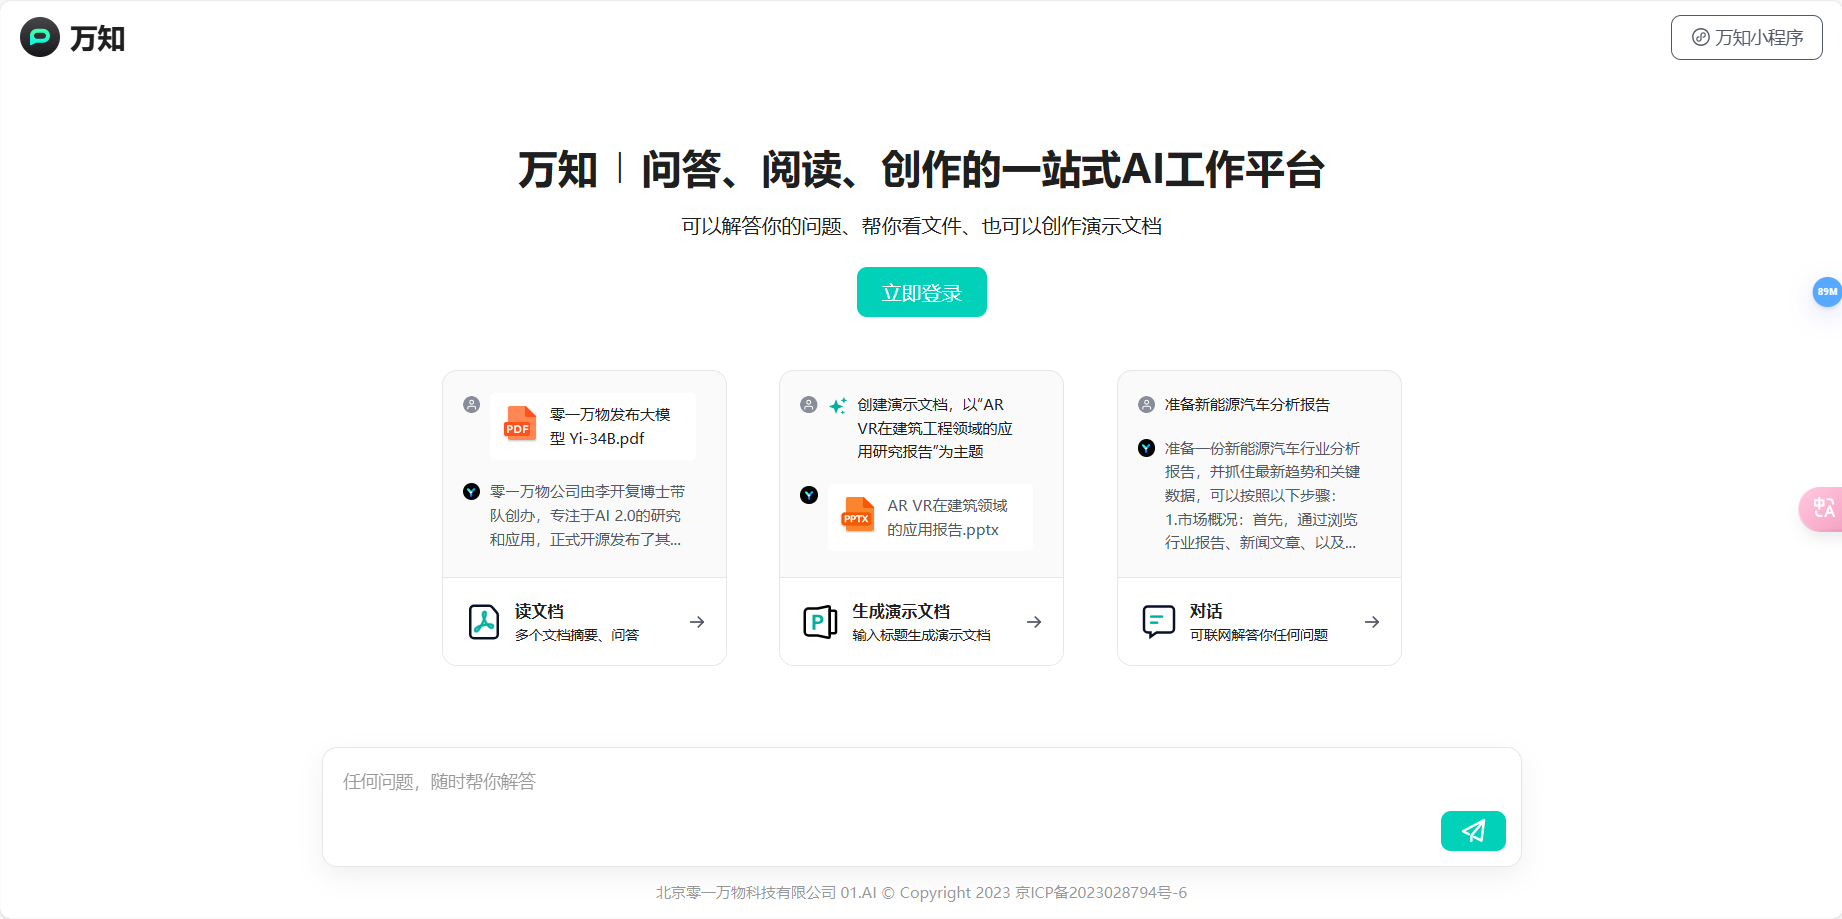
Task: Click the user avatar in 准备新能源汽车分析报告 card
Action: click(x=1144, y=404)
